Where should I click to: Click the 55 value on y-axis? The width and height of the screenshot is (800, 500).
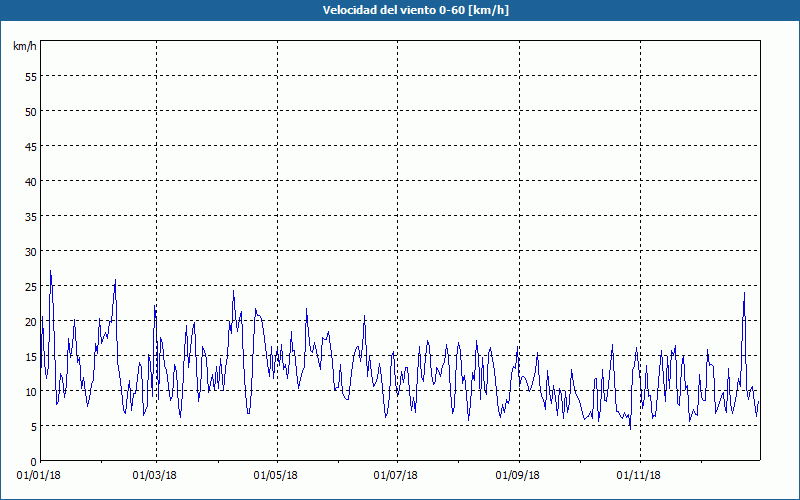coord(31,77)
